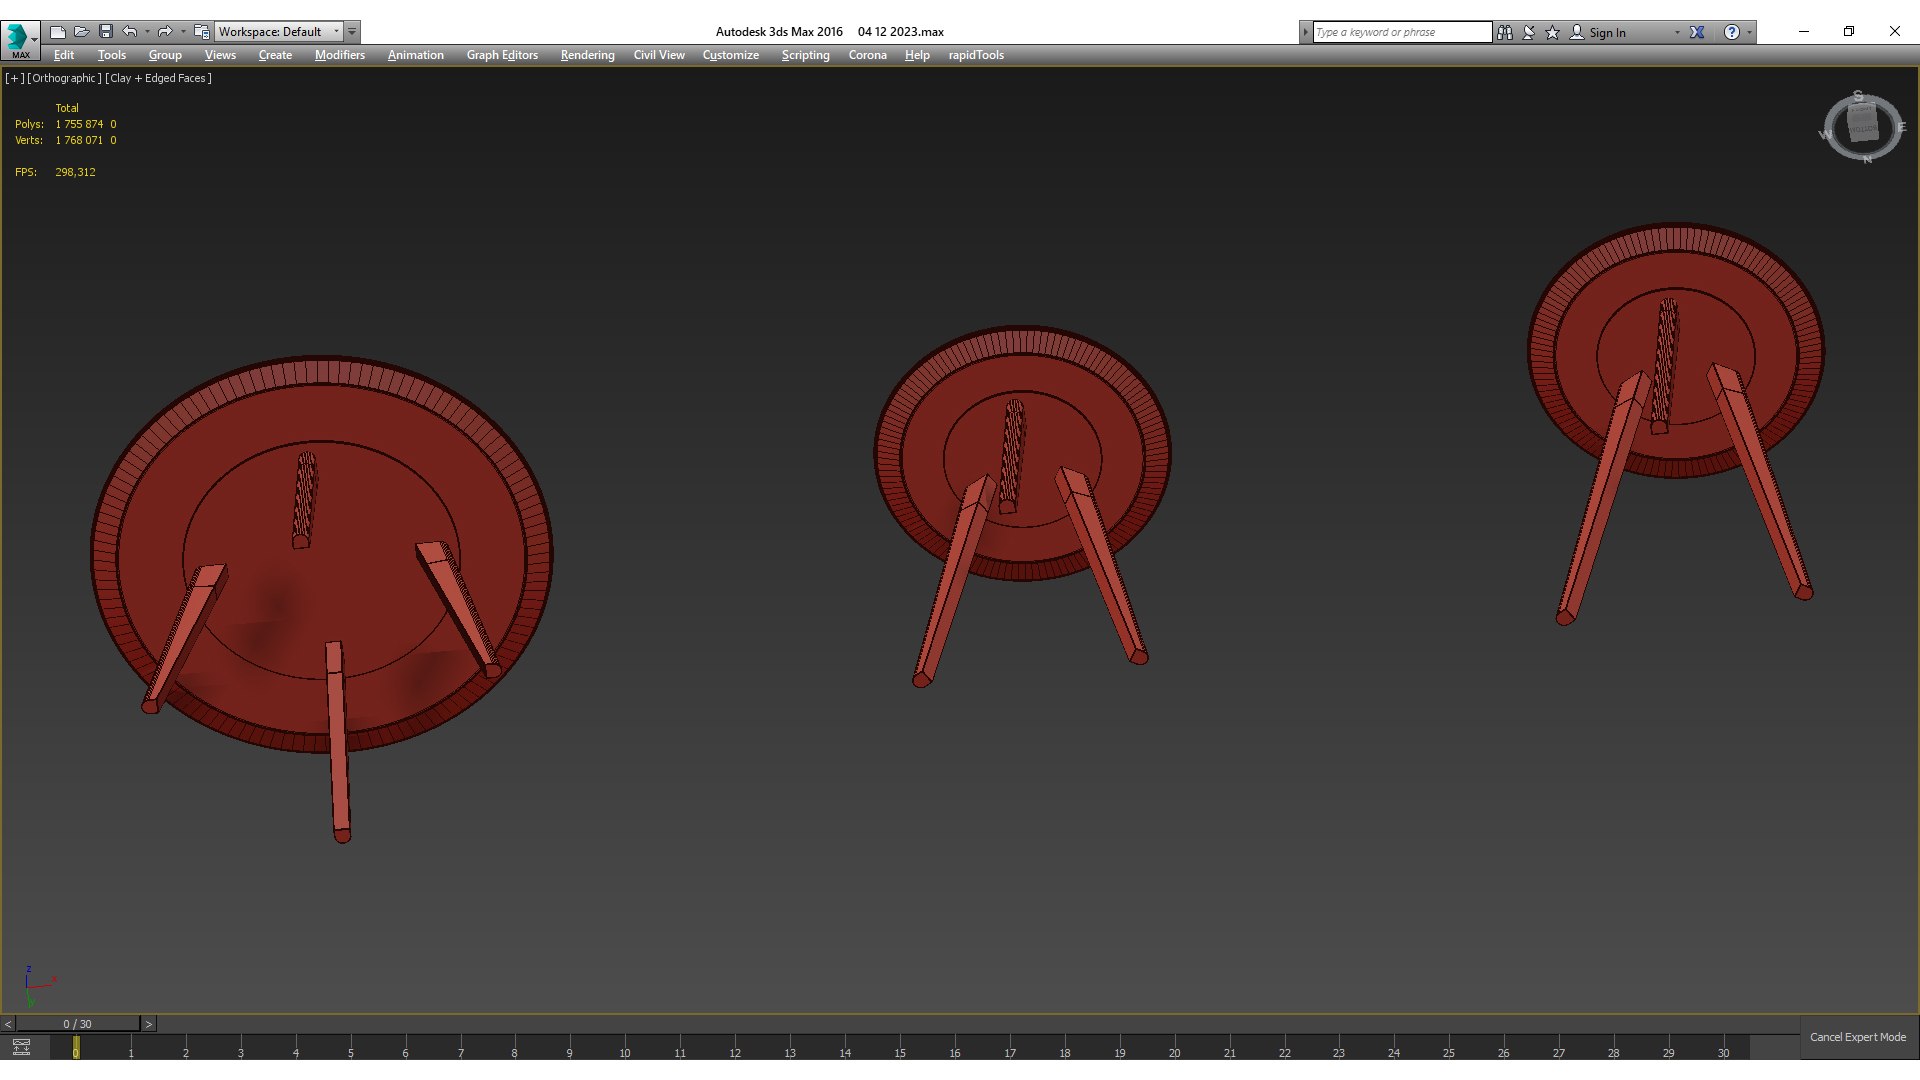Click the Clay + Edged Faces viewport label
Screen dimensions: 1920x1080
(158, 78)
